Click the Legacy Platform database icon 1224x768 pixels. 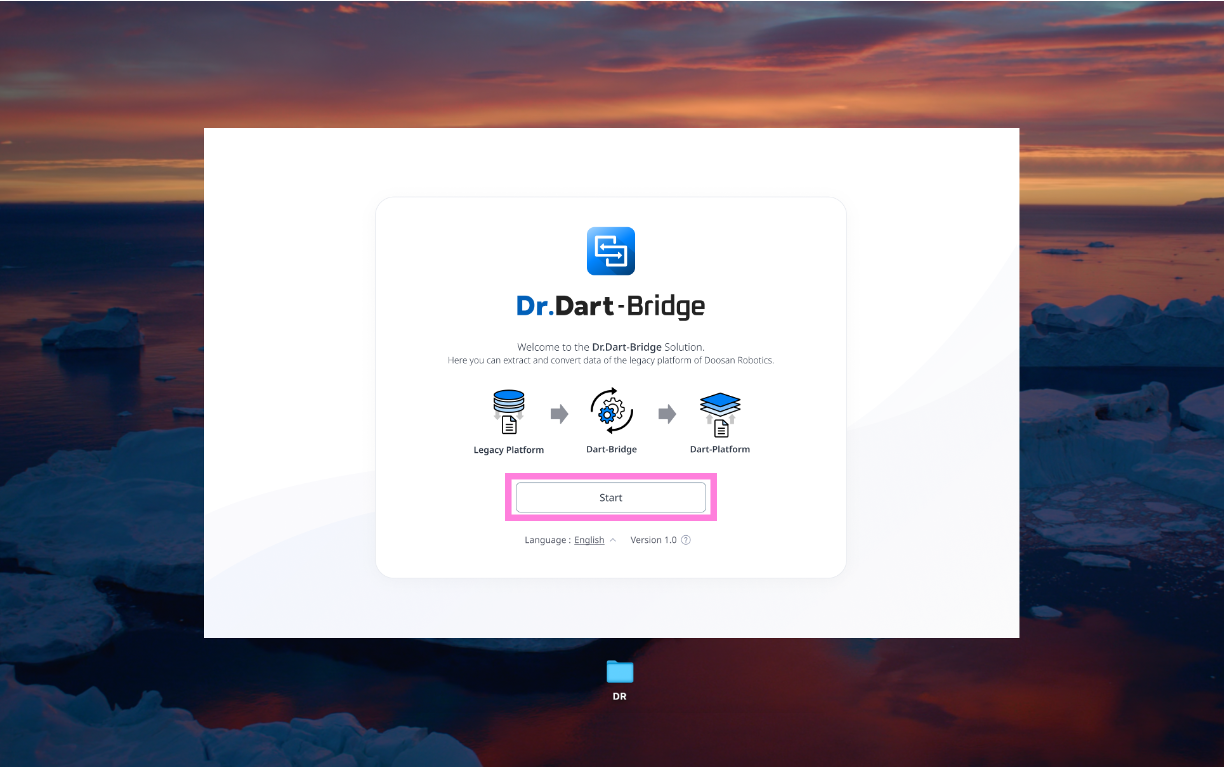coord(509,412)
